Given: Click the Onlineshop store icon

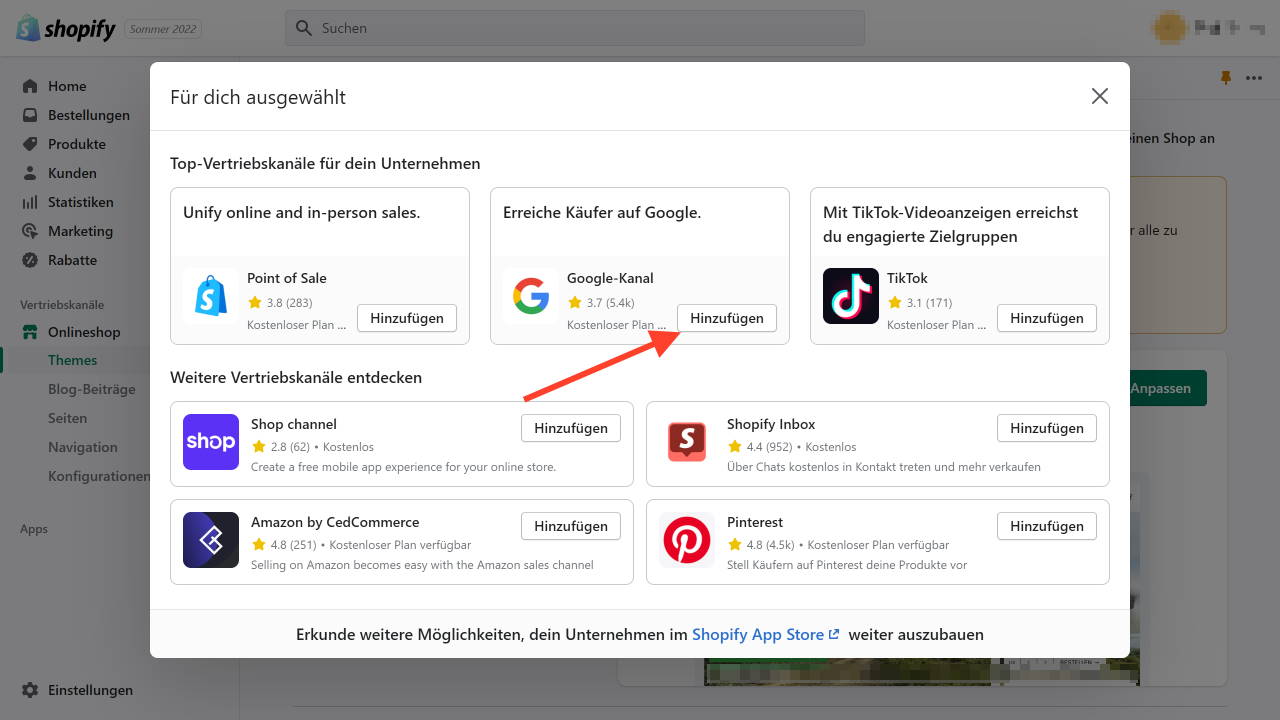Looking at the screenshot, I should click(30, 332).
